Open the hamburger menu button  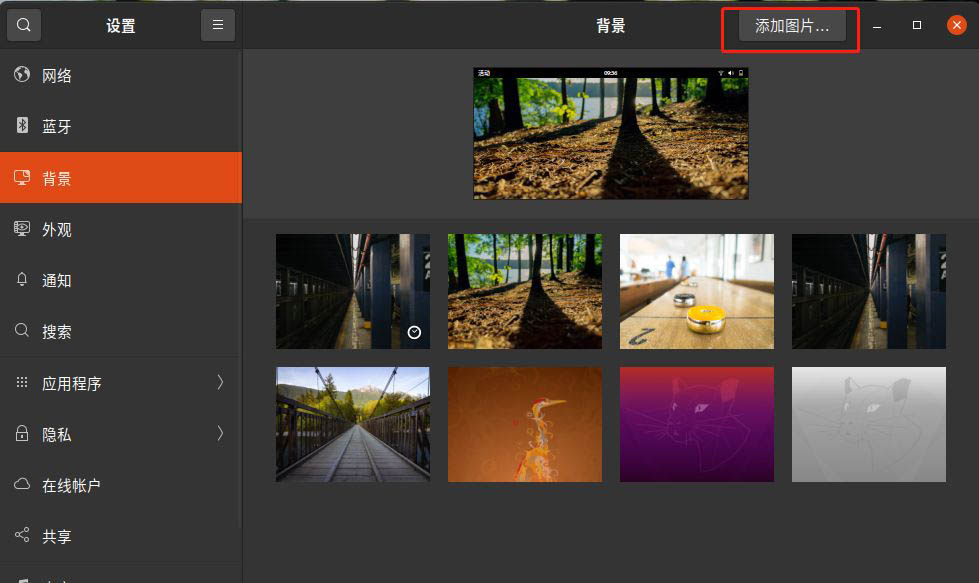tap(218, 25)
